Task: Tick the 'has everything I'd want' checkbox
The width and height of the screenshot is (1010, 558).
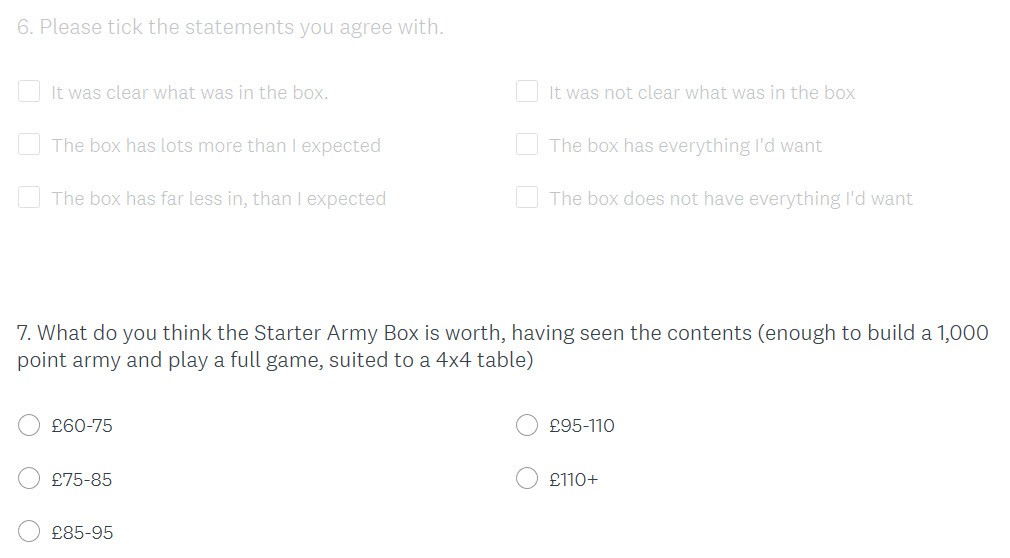Action: tap(527, 145)
